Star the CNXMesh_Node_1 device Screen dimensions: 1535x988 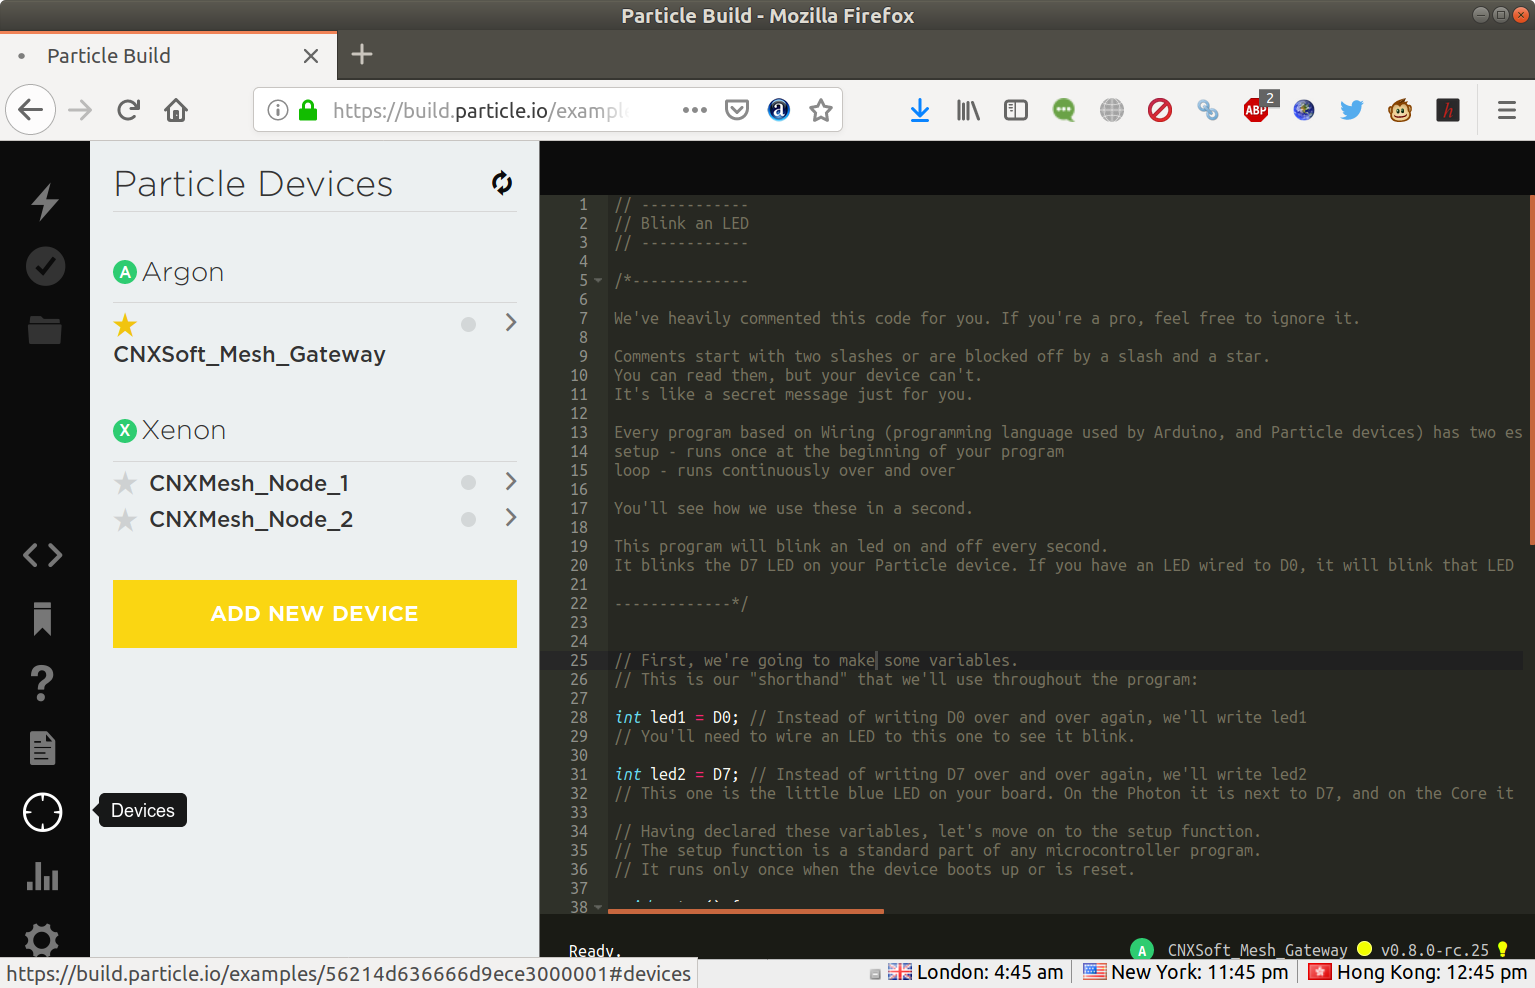tap(125, 483)
